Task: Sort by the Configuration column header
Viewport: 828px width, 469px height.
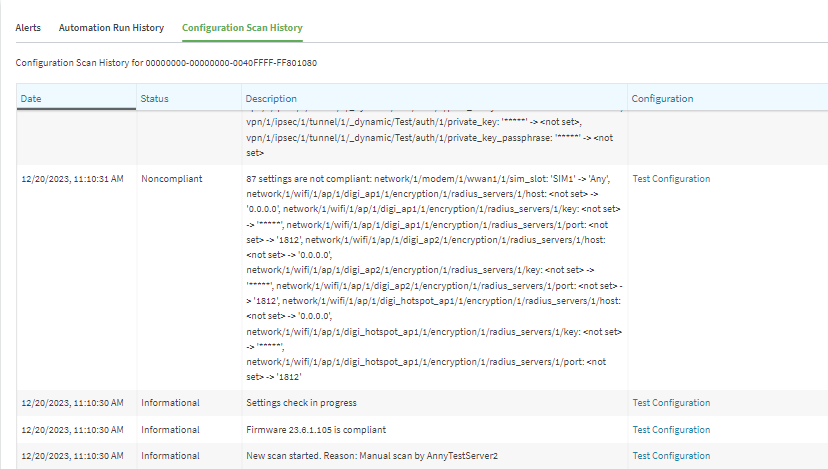Action: [662, 98]
